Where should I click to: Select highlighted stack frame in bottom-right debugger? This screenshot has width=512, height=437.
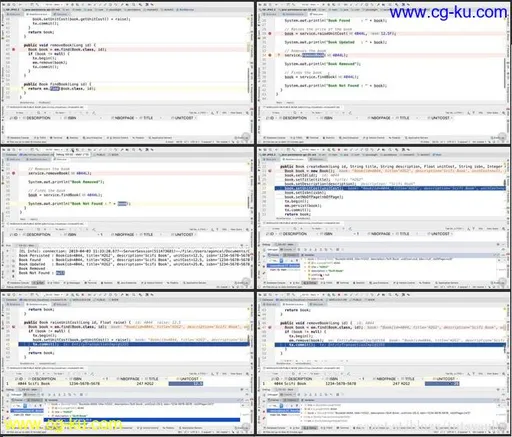(283, 411)
